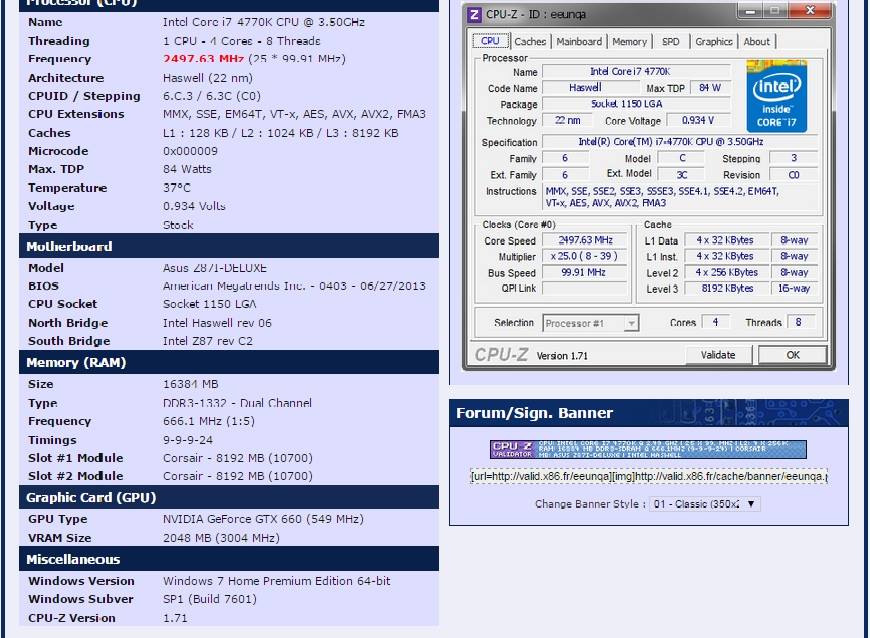Click the Bus Speed field '99.91 MHz'
The image size is (870, 638).
pos(585,272)
